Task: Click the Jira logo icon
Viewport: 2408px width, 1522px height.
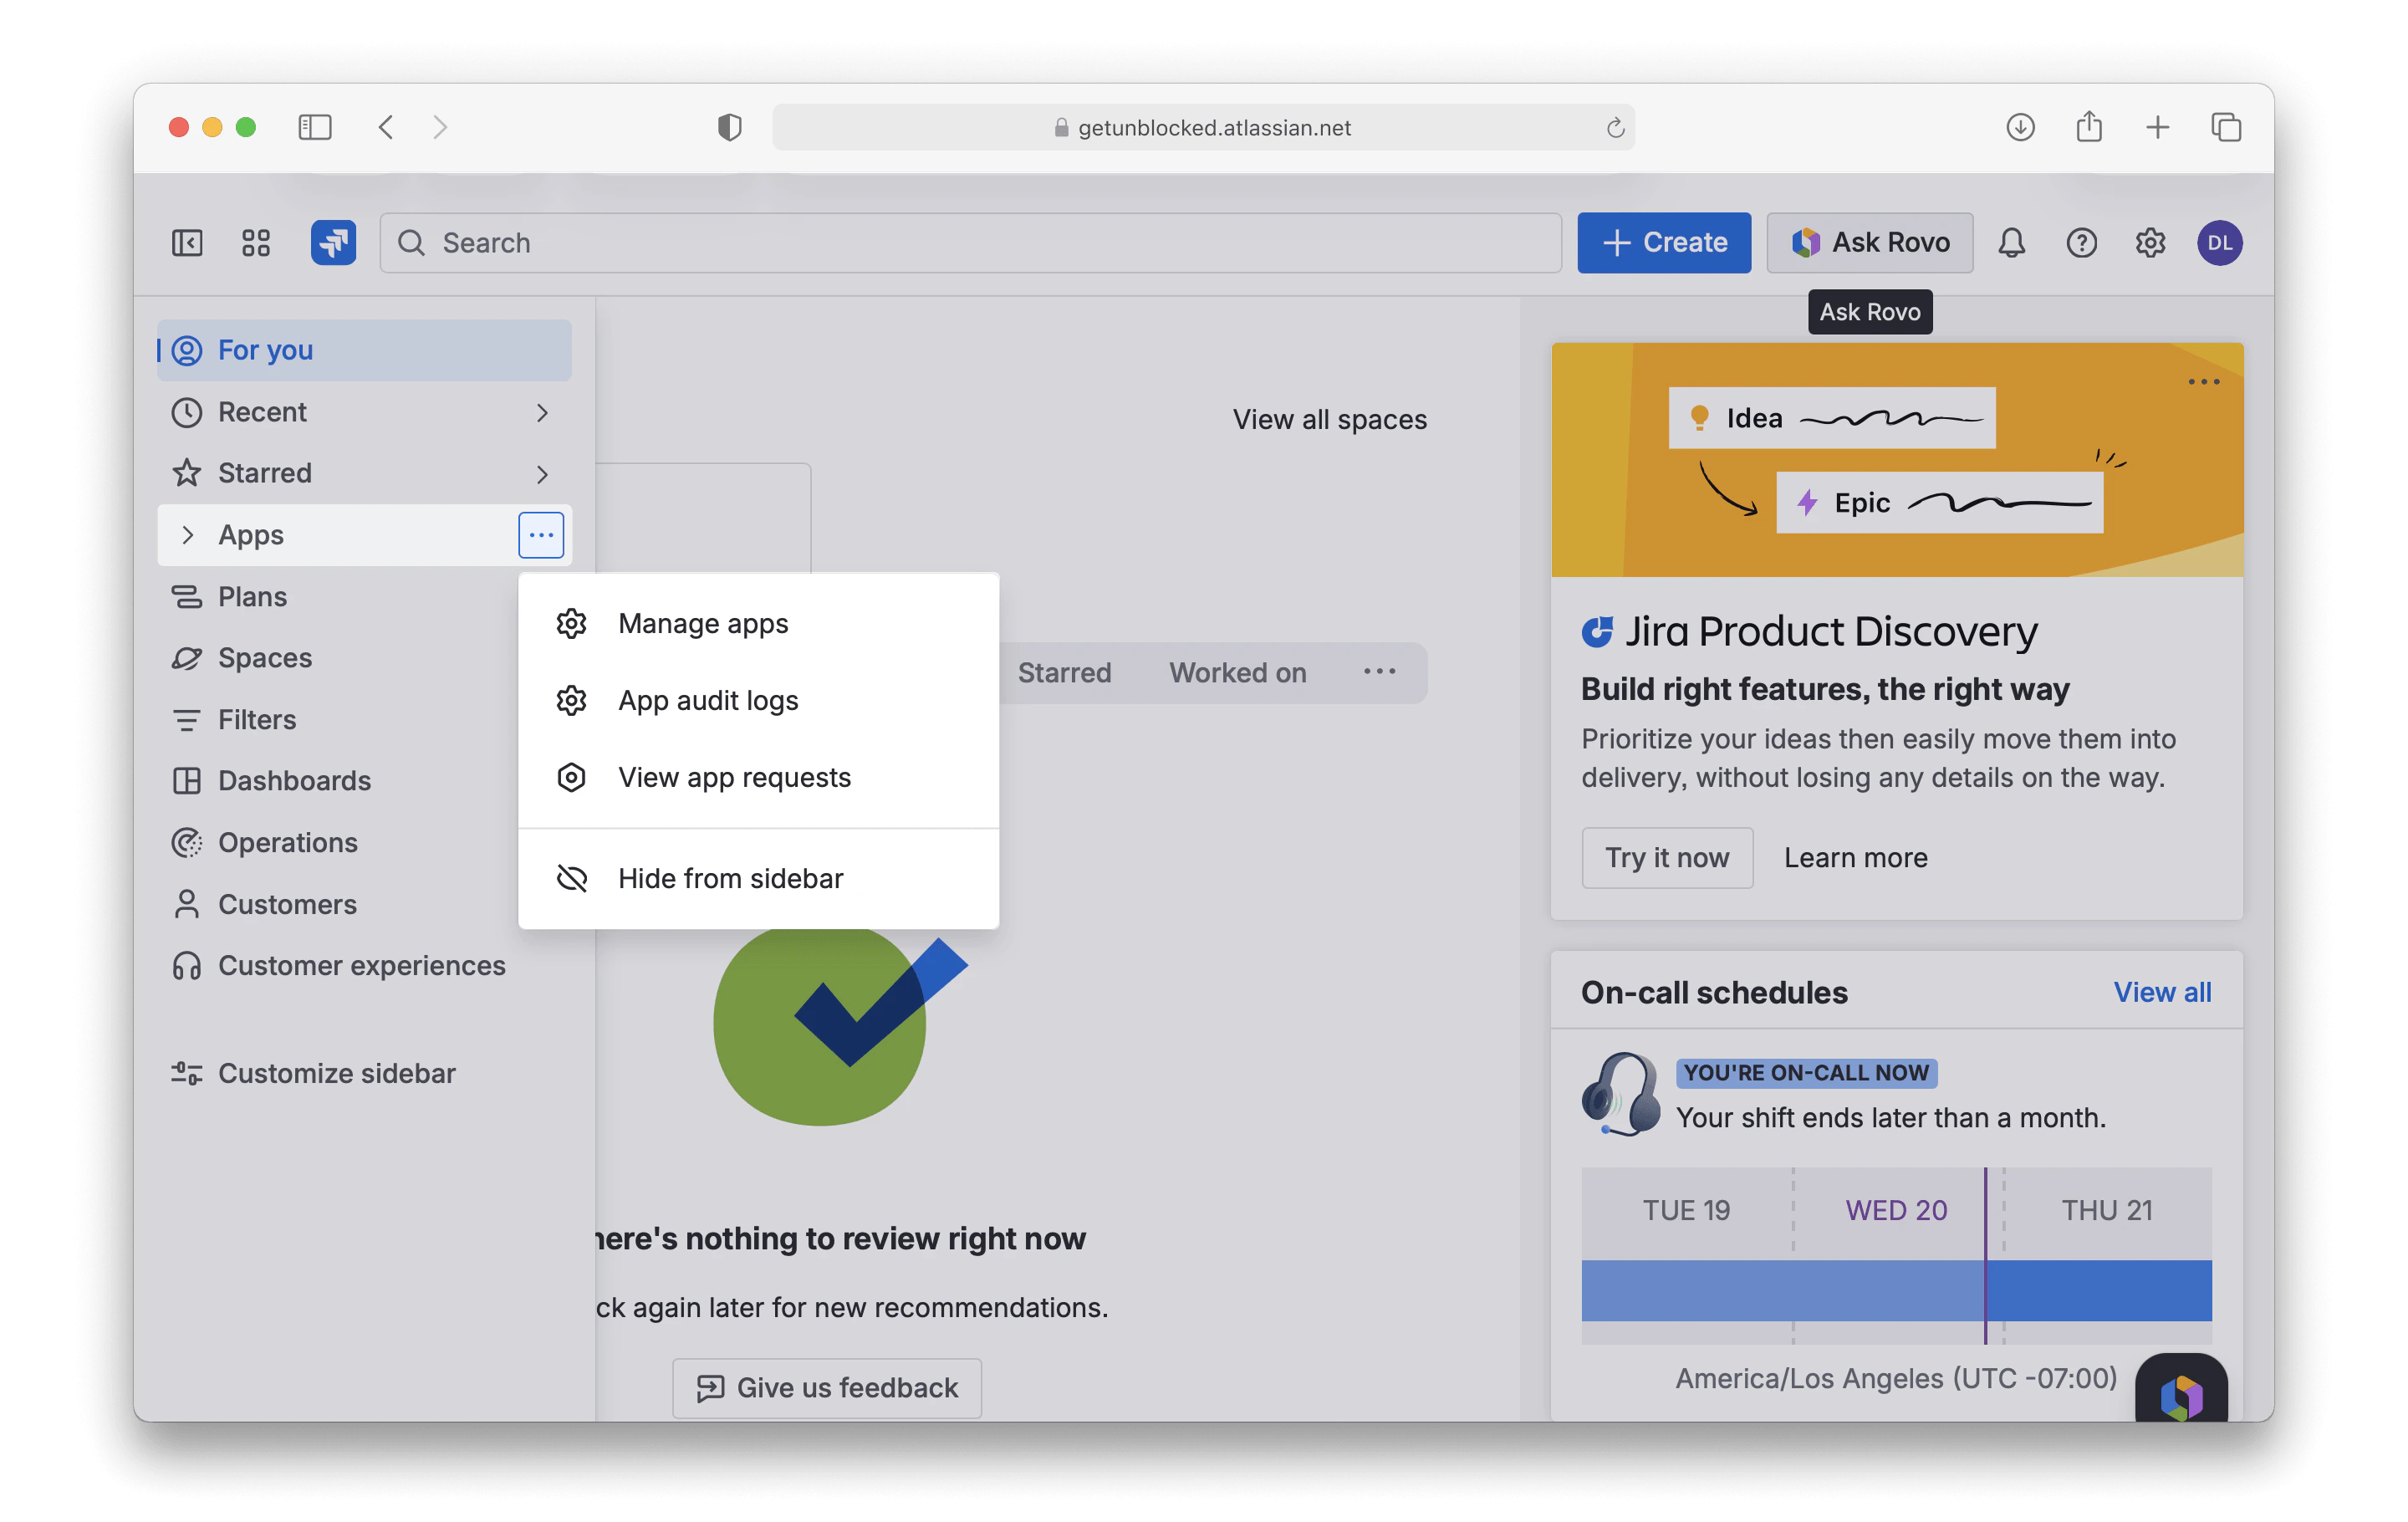Action: (334, 242)
